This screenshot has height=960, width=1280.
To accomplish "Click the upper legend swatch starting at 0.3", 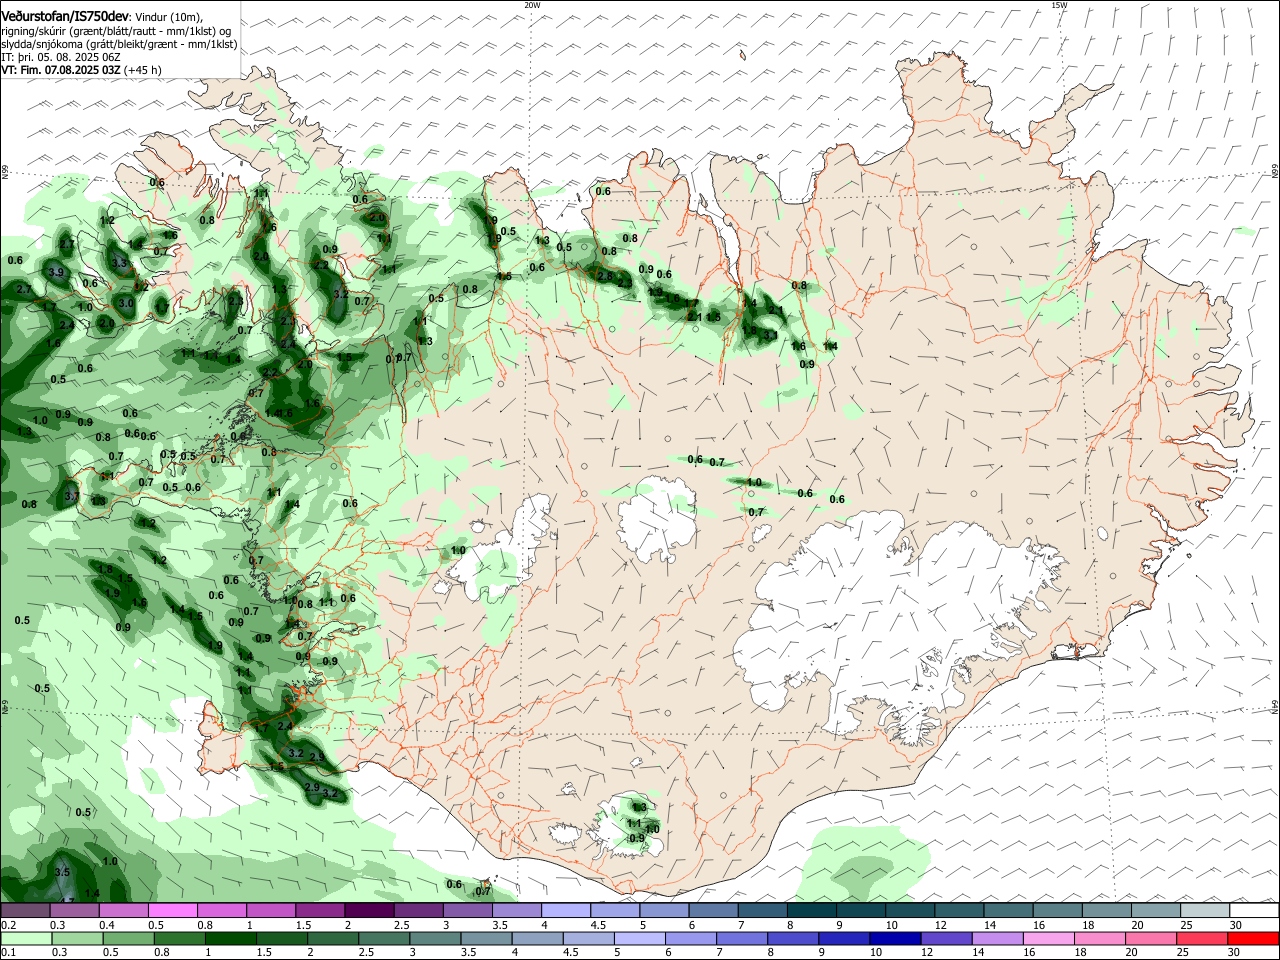I will pos(74,911).
